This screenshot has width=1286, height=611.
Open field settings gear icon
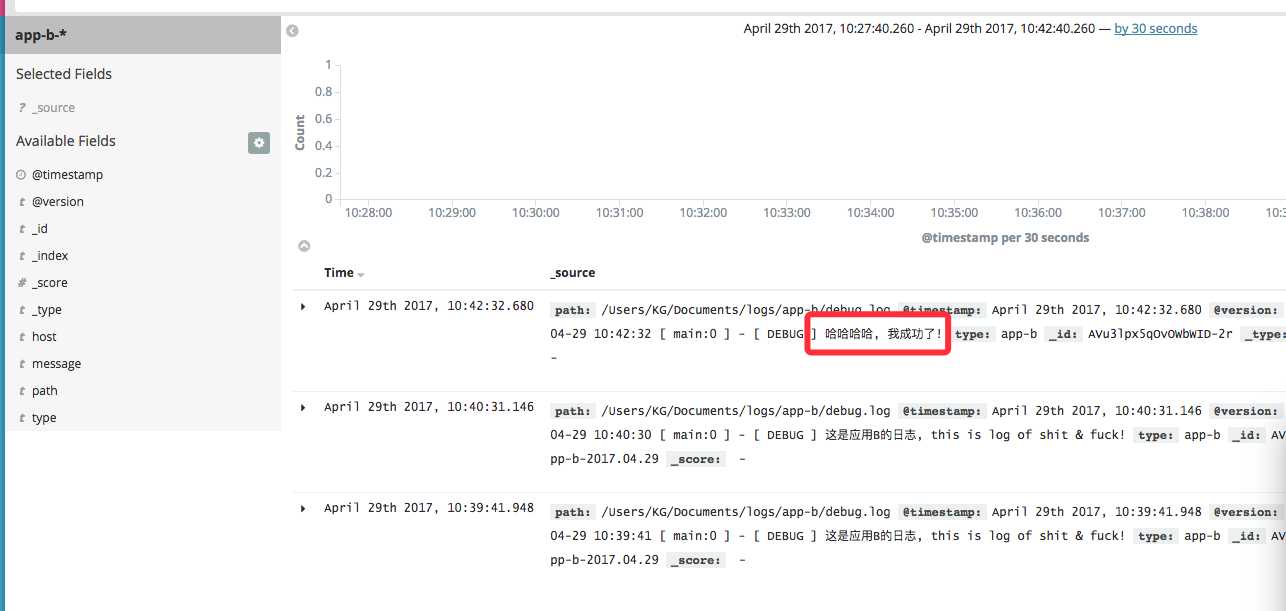[x=259, y=143]
